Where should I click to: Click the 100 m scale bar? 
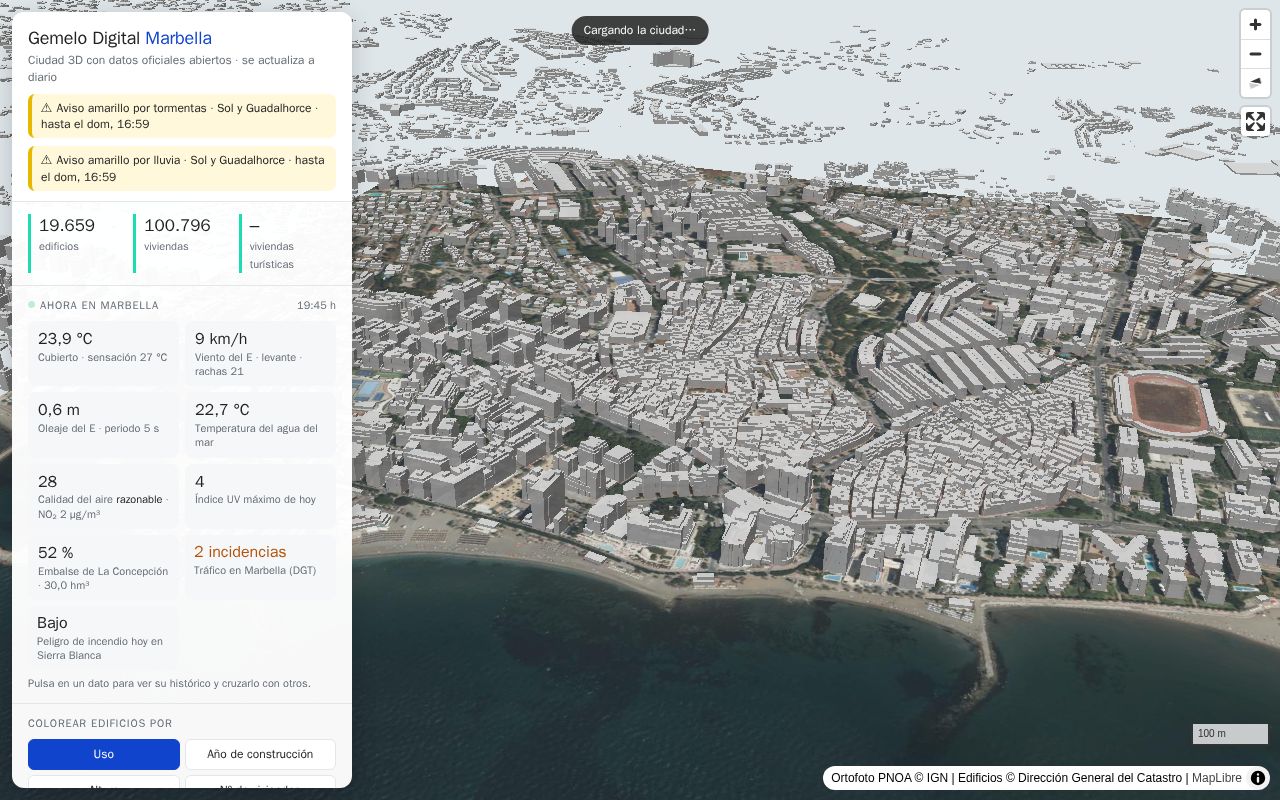1230,734
